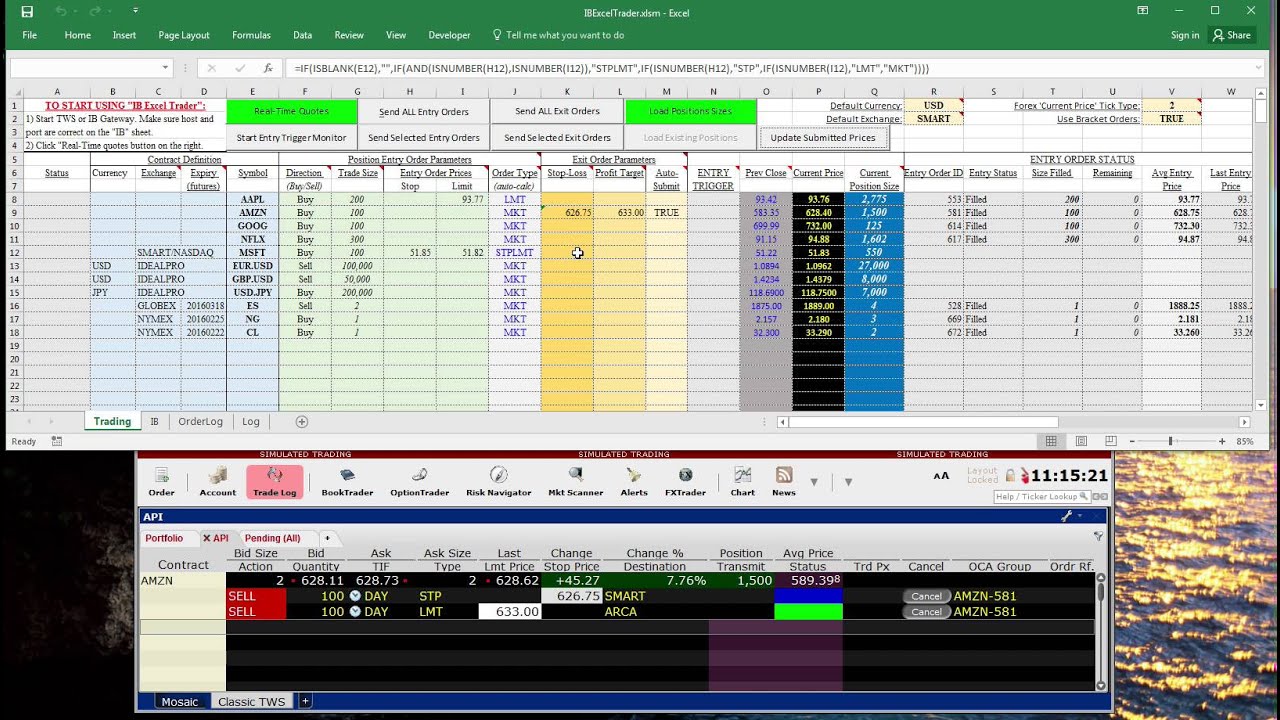This screenshot has height=720, width=1280.
Task: Zoom out with the minus button
Action: tap(1133, 441)
